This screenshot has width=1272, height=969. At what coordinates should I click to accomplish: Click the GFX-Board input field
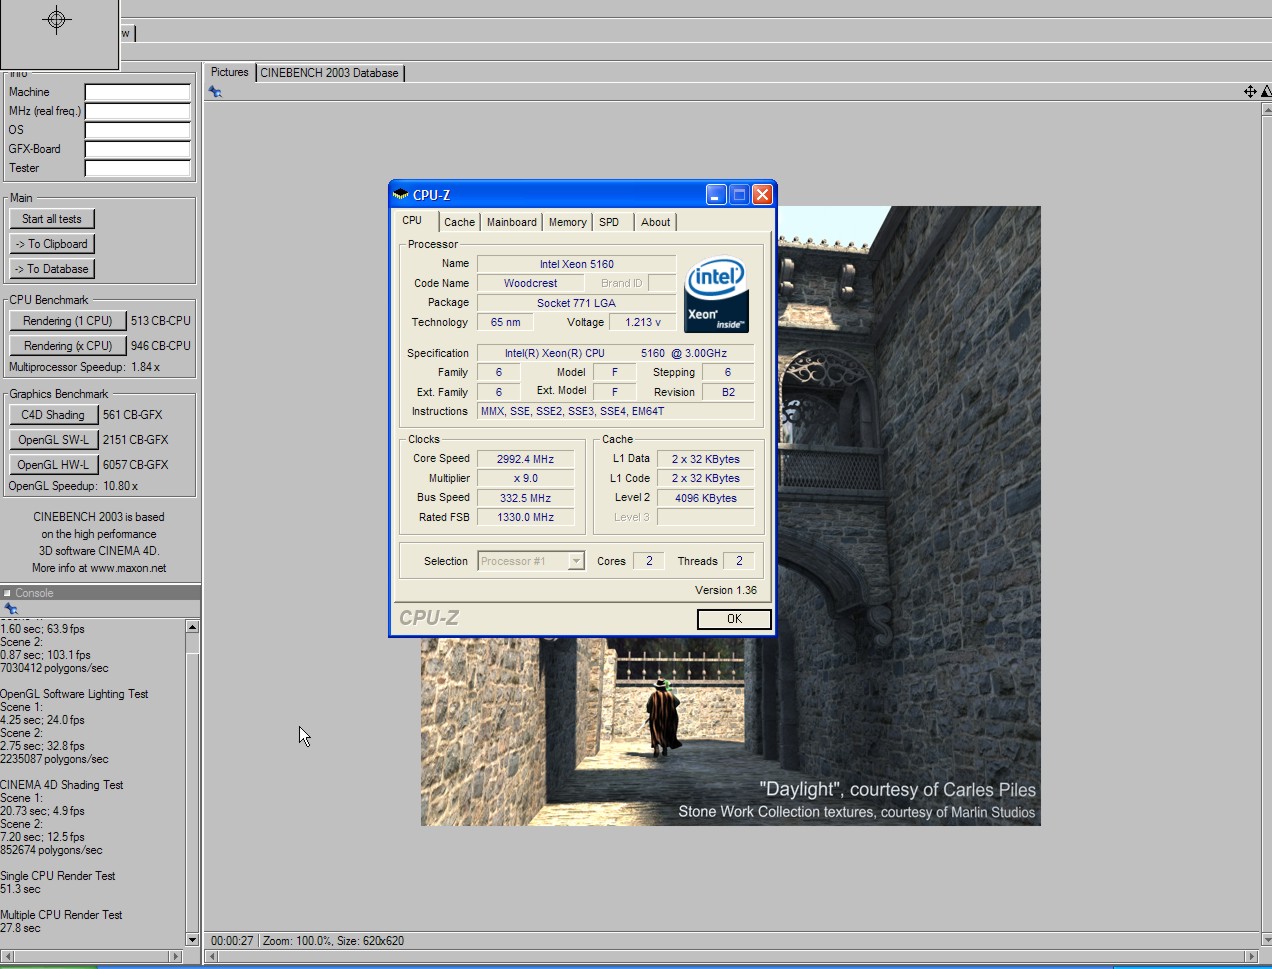pyautogui.click(x=138, y=149)
